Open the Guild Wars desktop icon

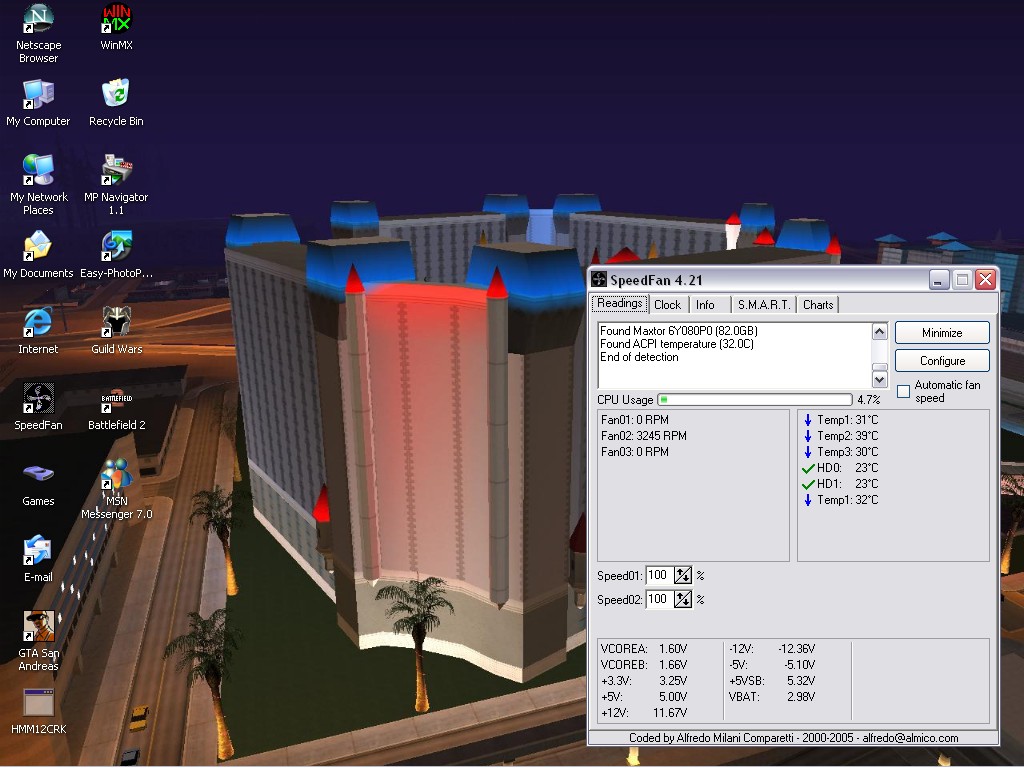pyautogui.click(x=116, y=323)
